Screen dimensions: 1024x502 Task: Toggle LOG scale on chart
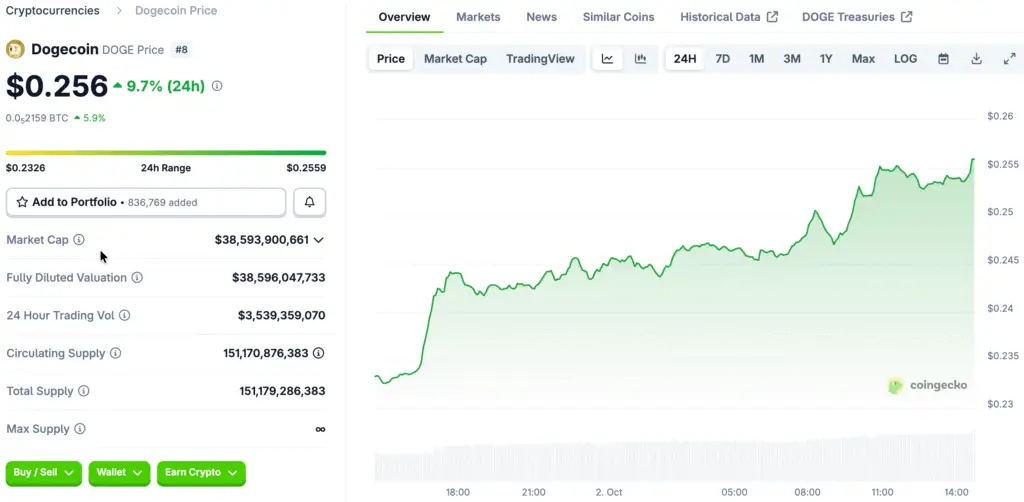click(x=905, y=59)
